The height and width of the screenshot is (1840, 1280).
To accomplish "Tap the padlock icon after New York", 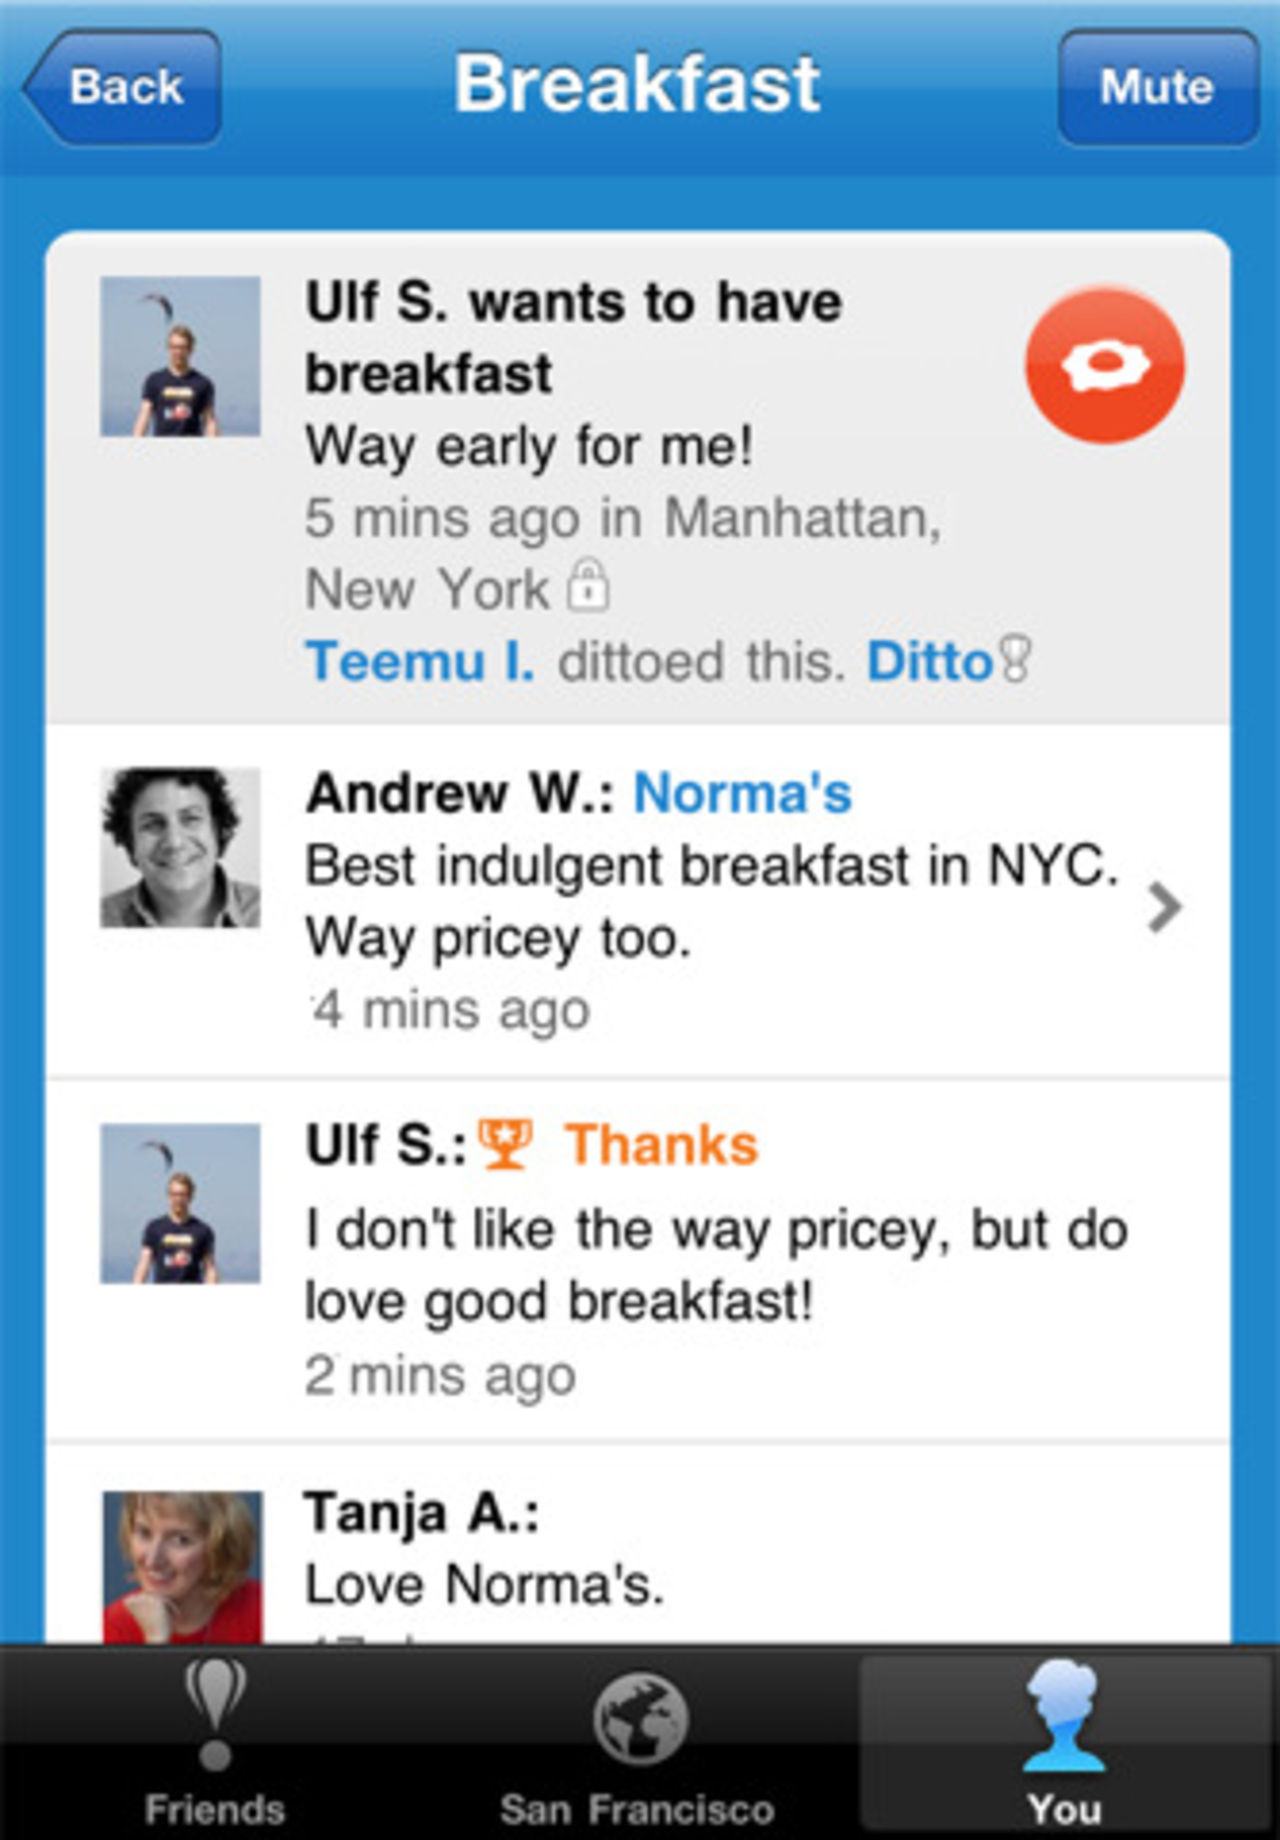I will point(588,584).
